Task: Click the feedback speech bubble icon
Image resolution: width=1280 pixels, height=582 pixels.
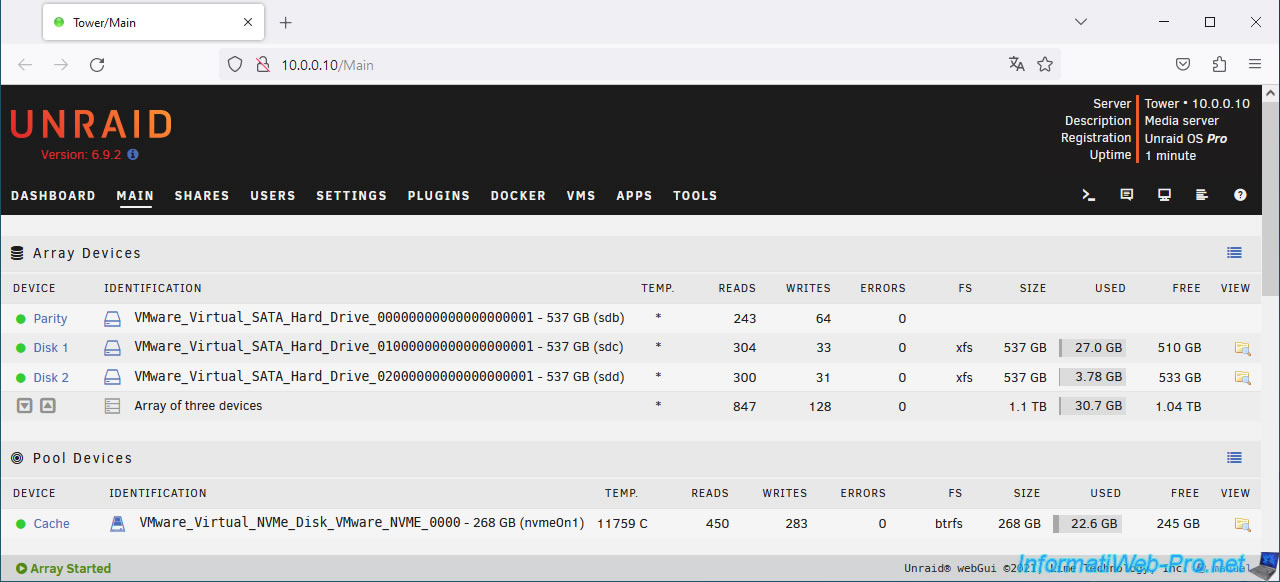Action: click(1127, 195)
